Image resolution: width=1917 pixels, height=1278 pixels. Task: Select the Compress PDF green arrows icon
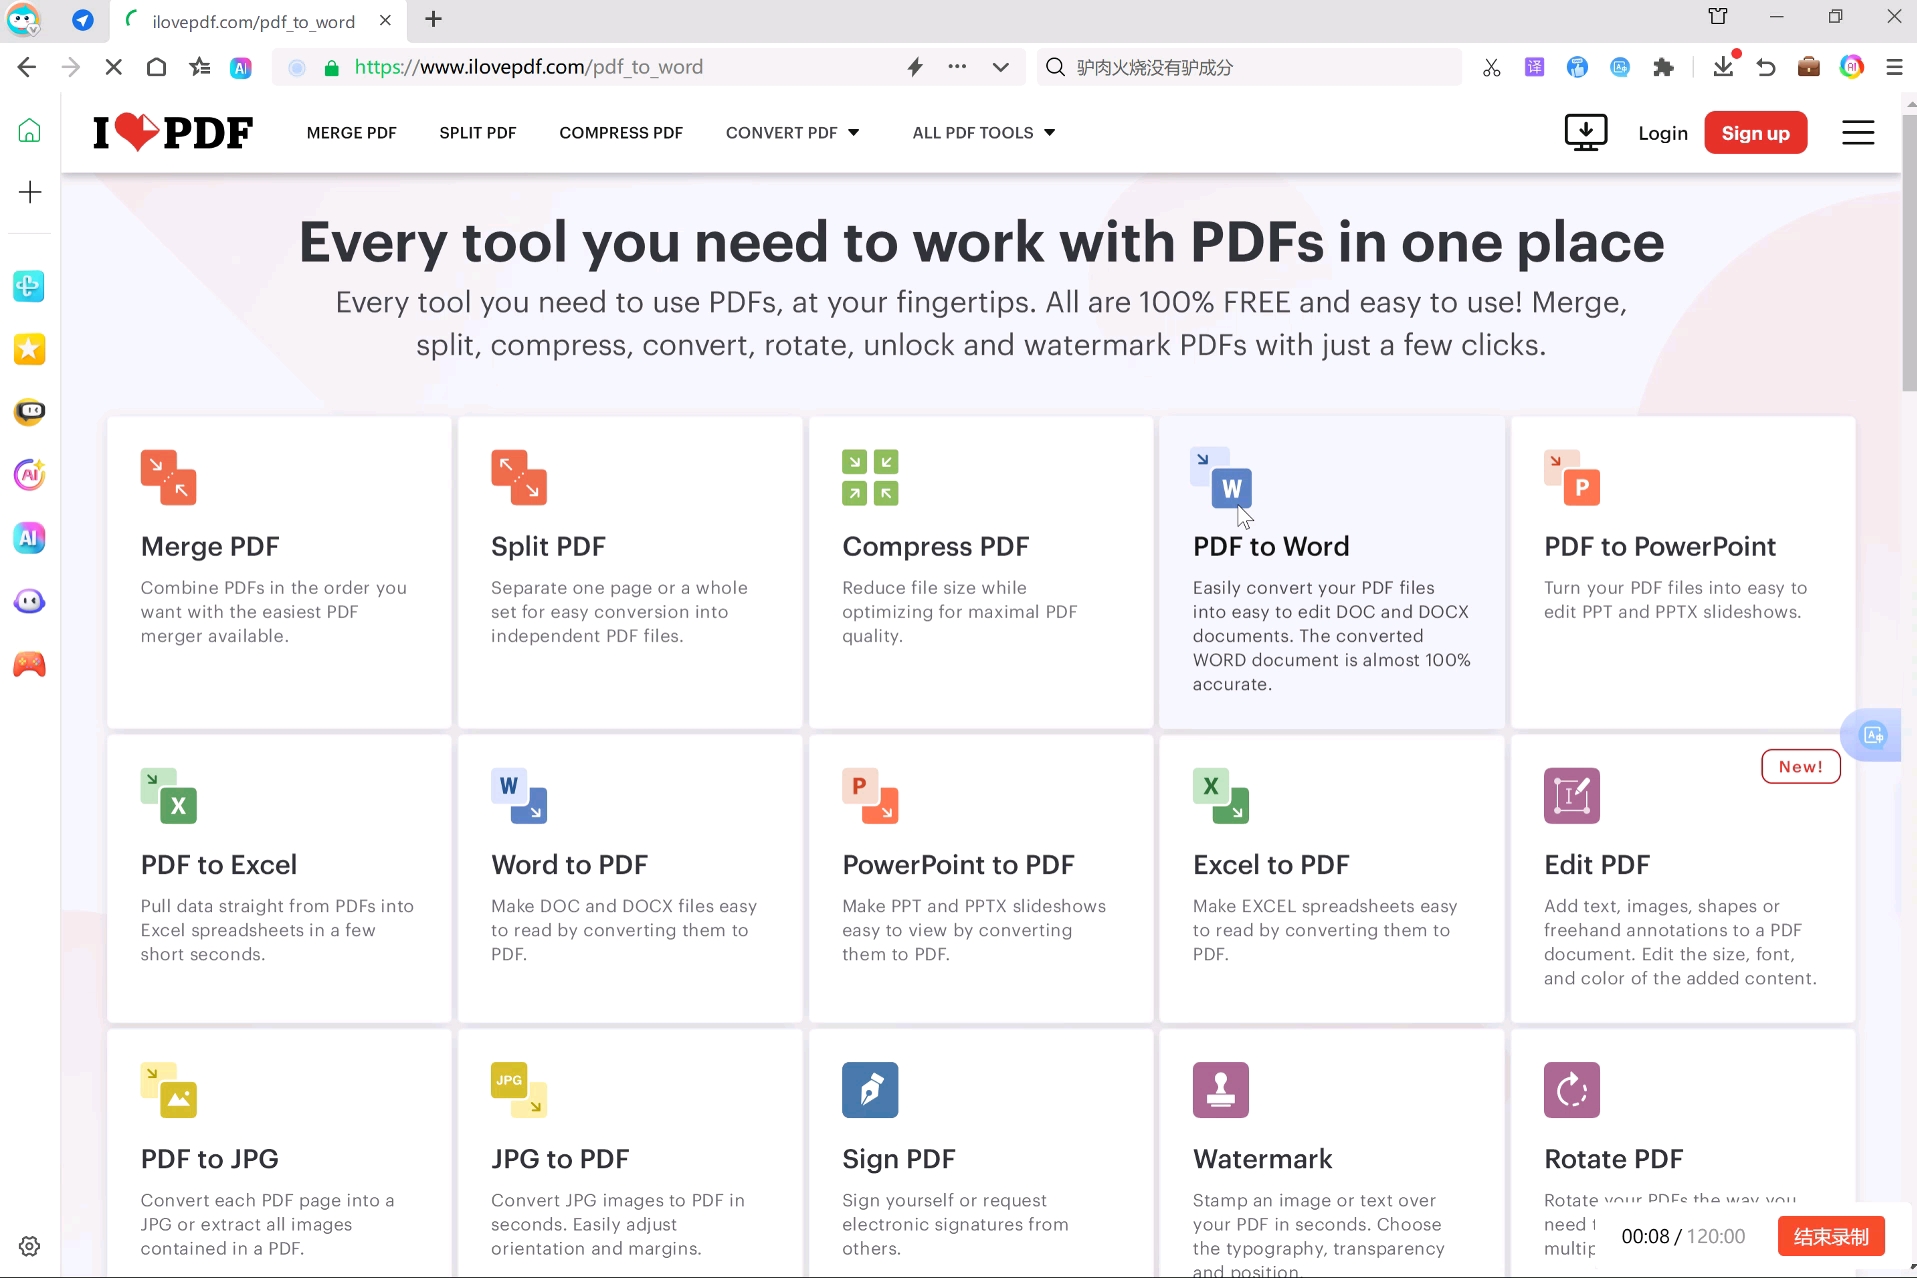click(x=870, y=478)
